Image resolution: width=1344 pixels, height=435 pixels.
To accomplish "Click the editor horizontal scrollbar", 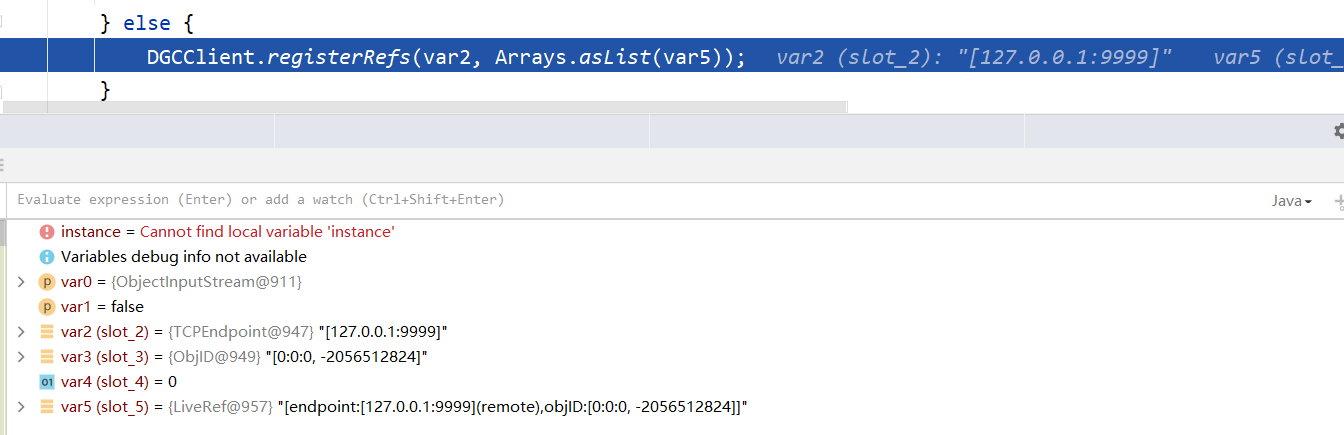I will 425,106.
